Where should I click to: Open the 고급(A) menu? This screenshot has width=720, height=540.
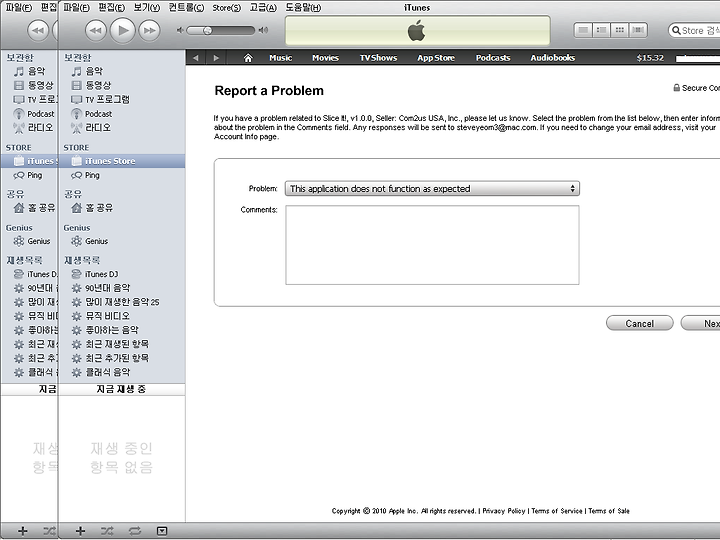(x=263, y=8)
